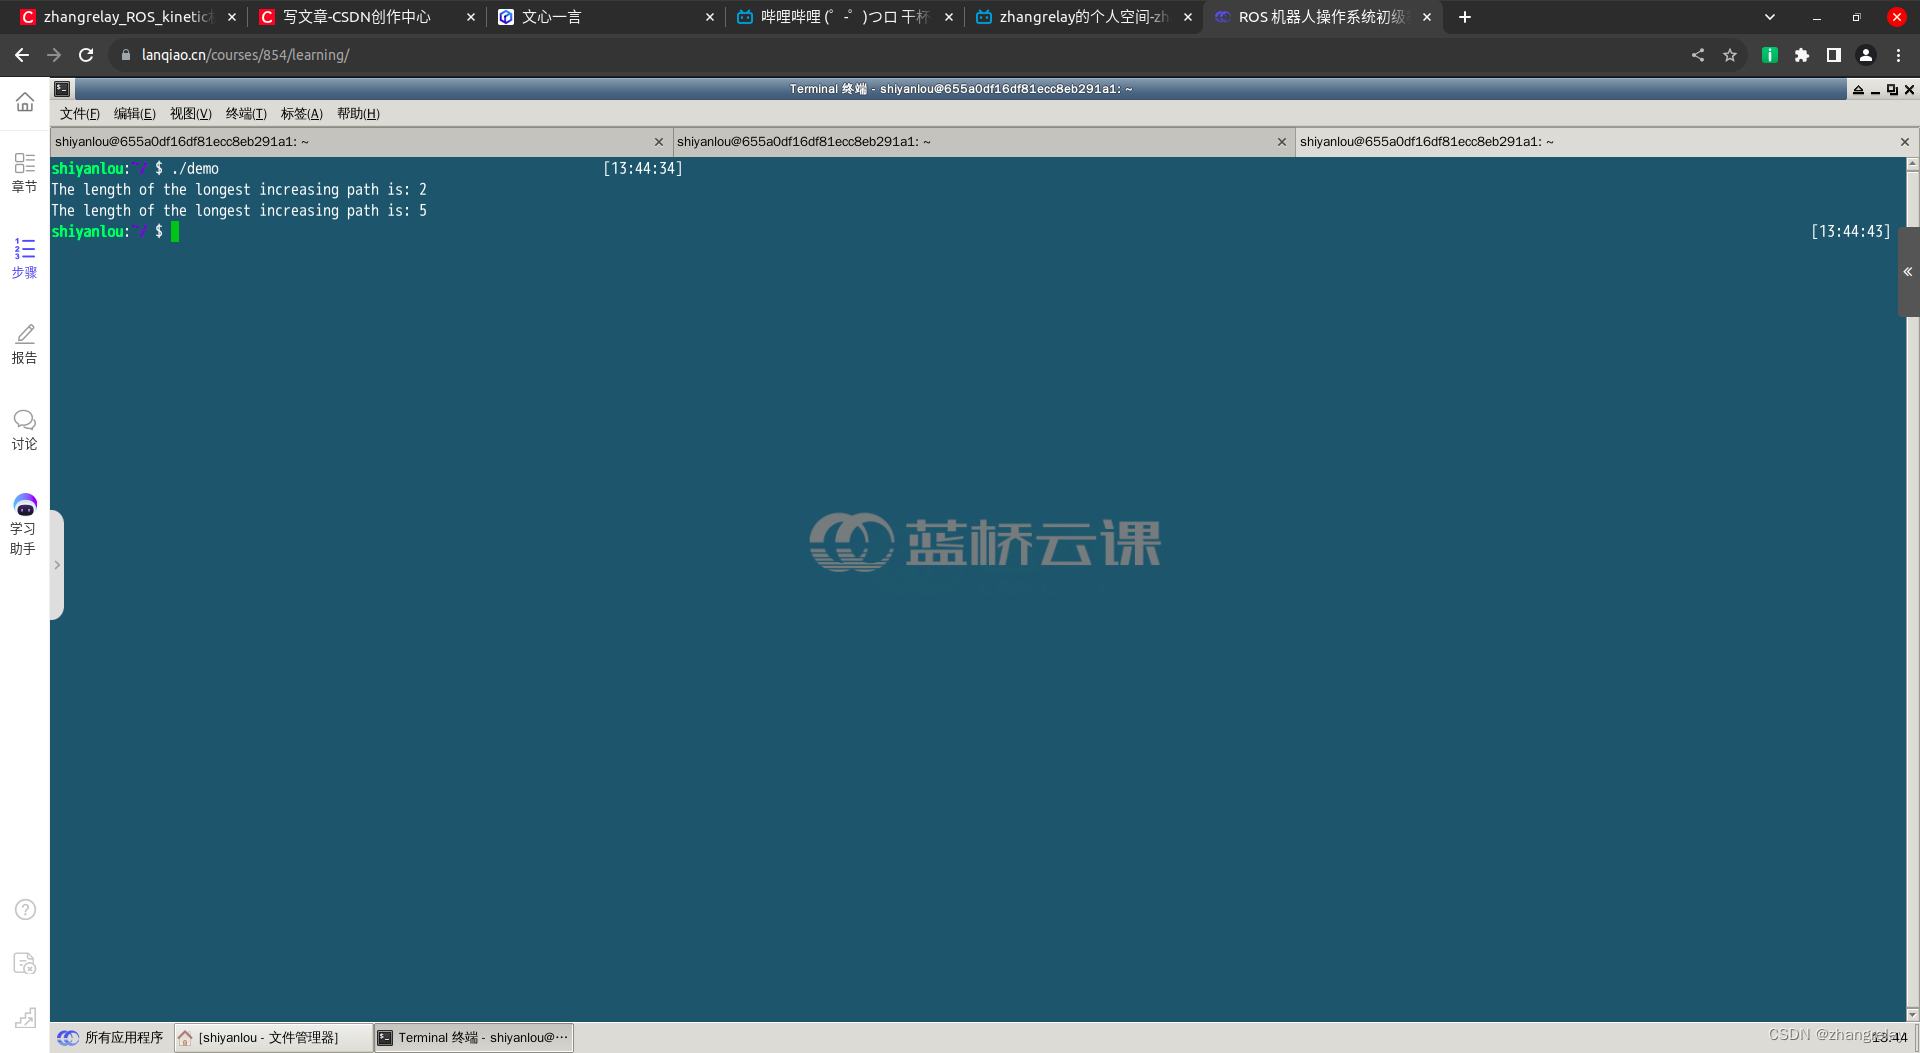Switch to 写文章-CSDN创作中心 browser tab
Image resolution: width=1920 pixels, height=1053 pixels.
[366, 17]
